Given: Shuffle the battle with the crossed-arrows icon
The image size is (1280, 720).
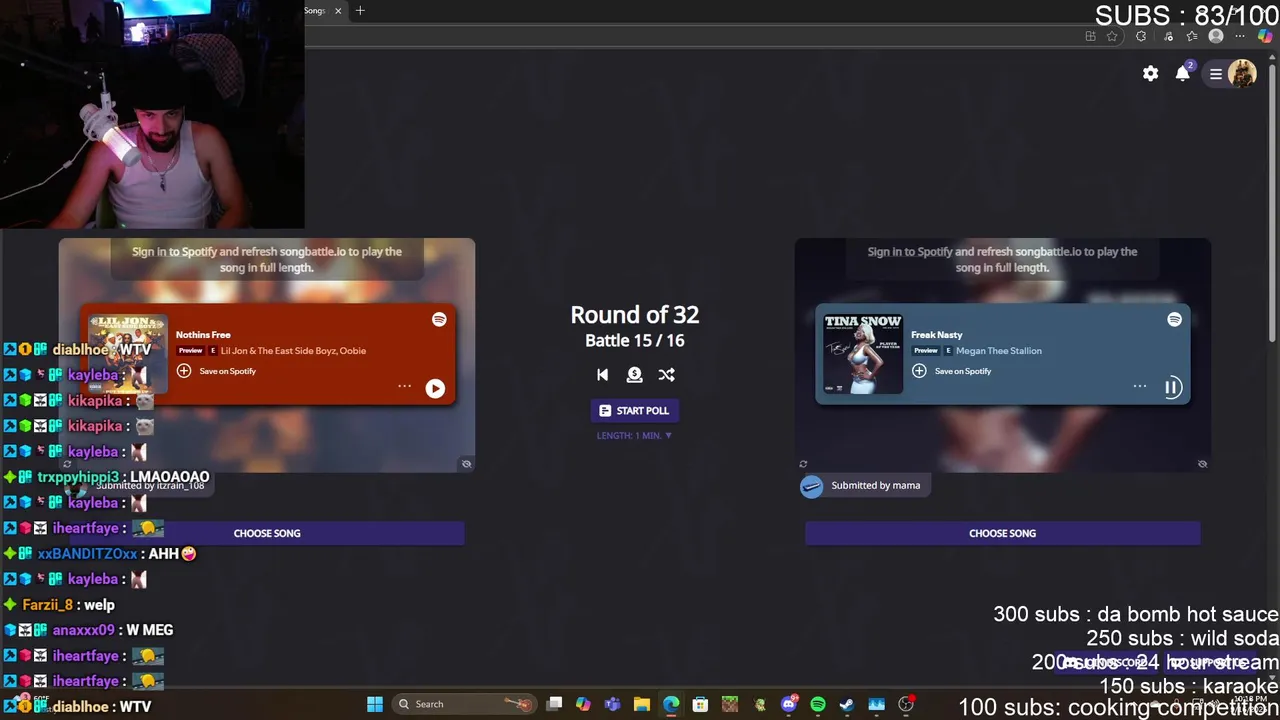Looking at the screenshot, I should click(667, 375).
